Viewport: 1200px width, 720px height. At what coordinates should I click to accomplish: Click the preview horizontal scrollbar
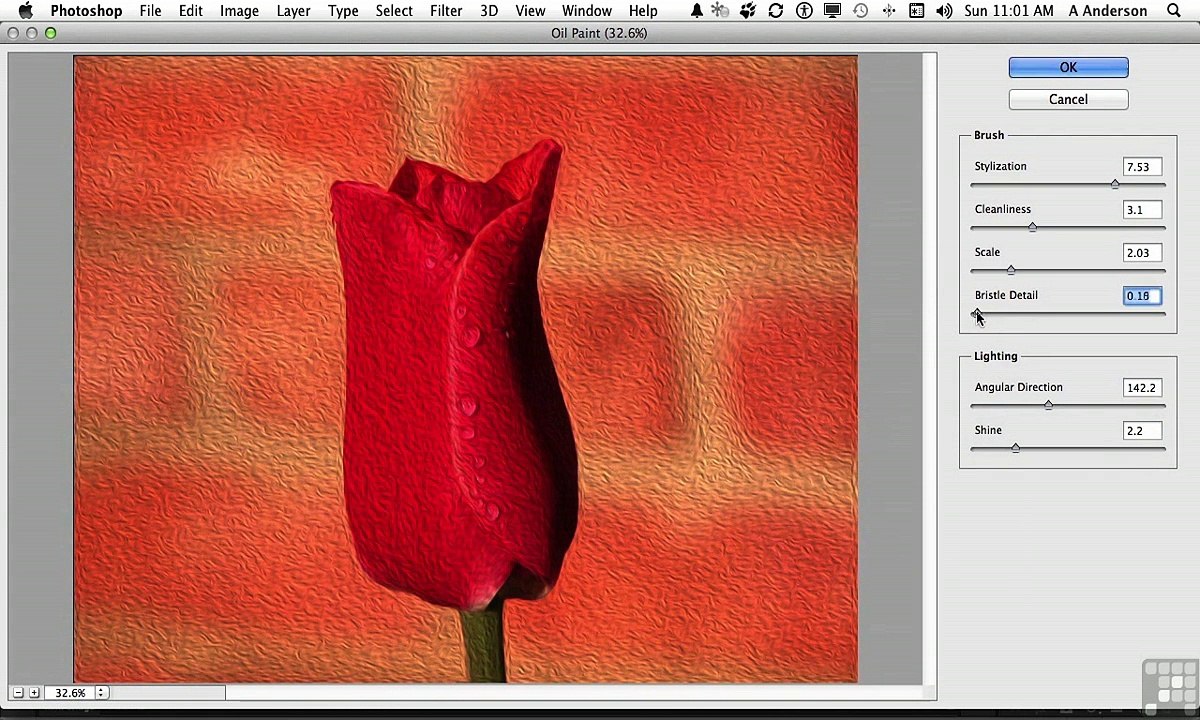click(575, 692)
